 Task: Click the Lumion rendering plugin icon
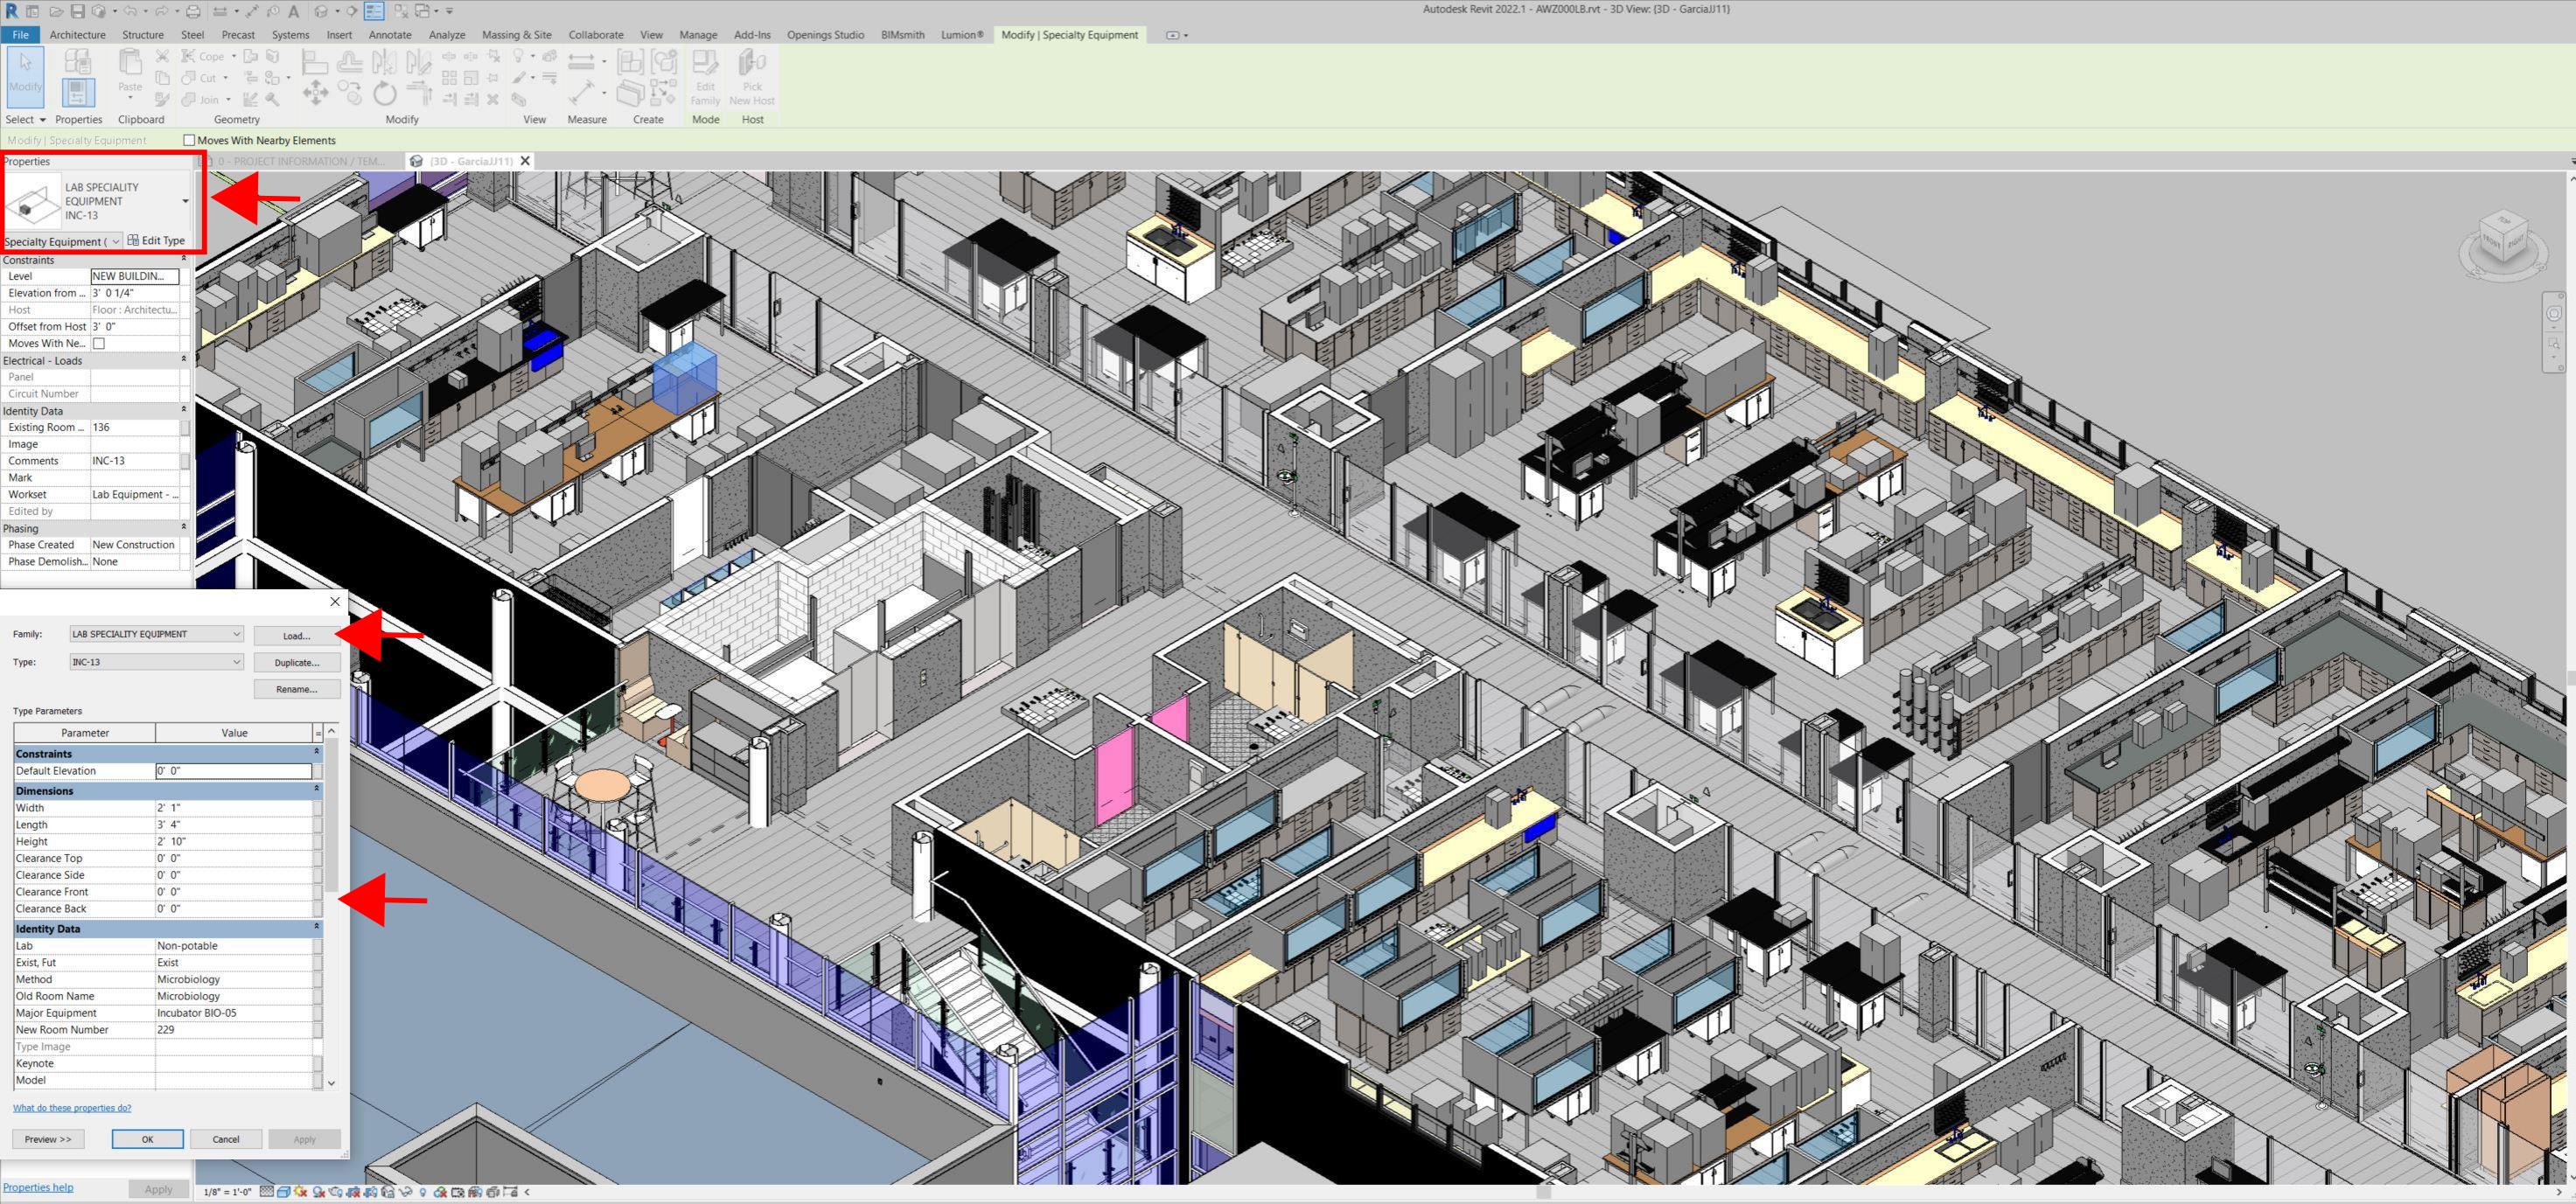click(961, 34)
